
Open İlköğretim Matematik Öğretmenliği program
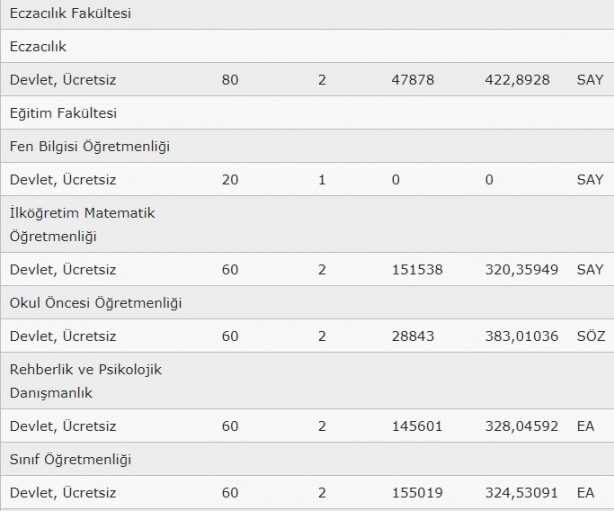coord(81,225)
